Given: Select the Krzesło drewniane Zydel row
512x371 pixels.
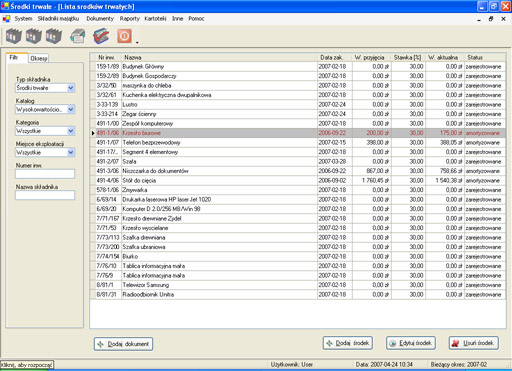Looking at the screenshot, I should pos(298,219).
